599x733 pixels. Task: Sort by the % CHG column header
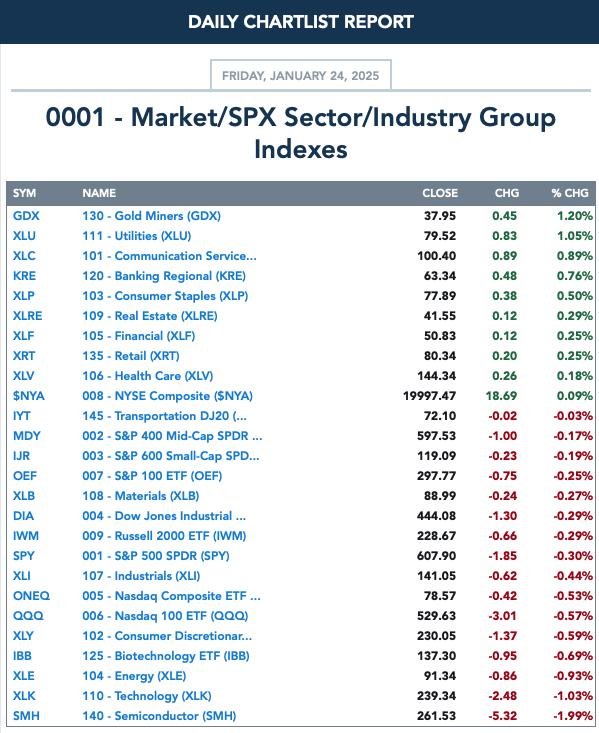click(570, 193)
